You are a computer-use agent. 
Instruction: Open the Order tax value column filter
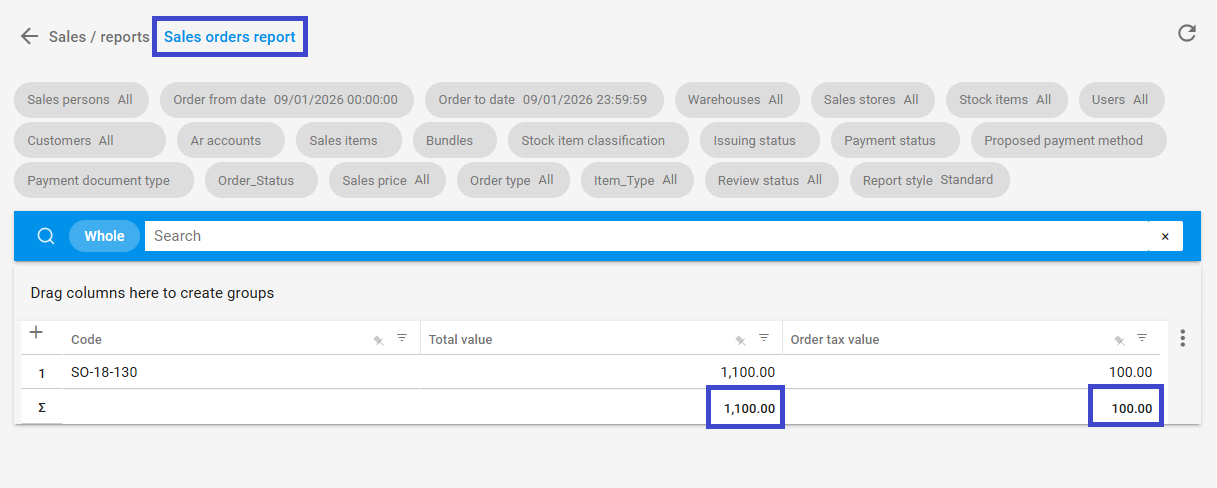coord(1142,338)
